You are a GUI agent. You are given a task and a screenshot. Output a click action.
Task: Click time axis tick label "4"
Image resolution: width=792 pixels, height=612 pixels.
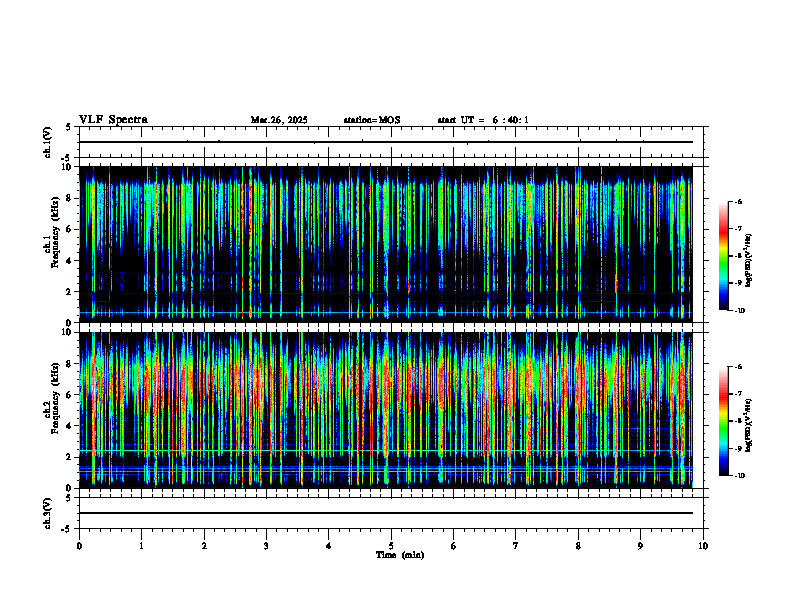tap(328, 546)
